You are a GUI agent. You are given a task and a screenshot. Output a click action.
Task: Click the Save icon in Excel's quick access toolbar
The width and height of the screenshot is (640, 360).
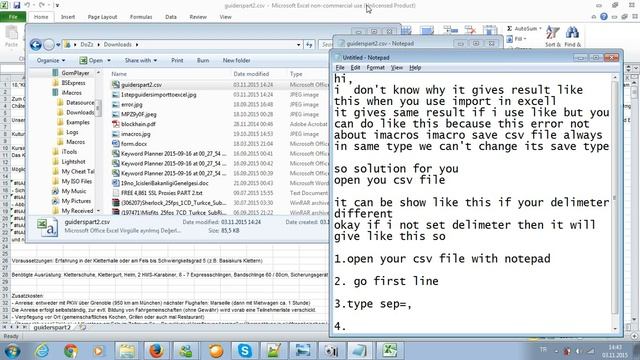point(17,5)
